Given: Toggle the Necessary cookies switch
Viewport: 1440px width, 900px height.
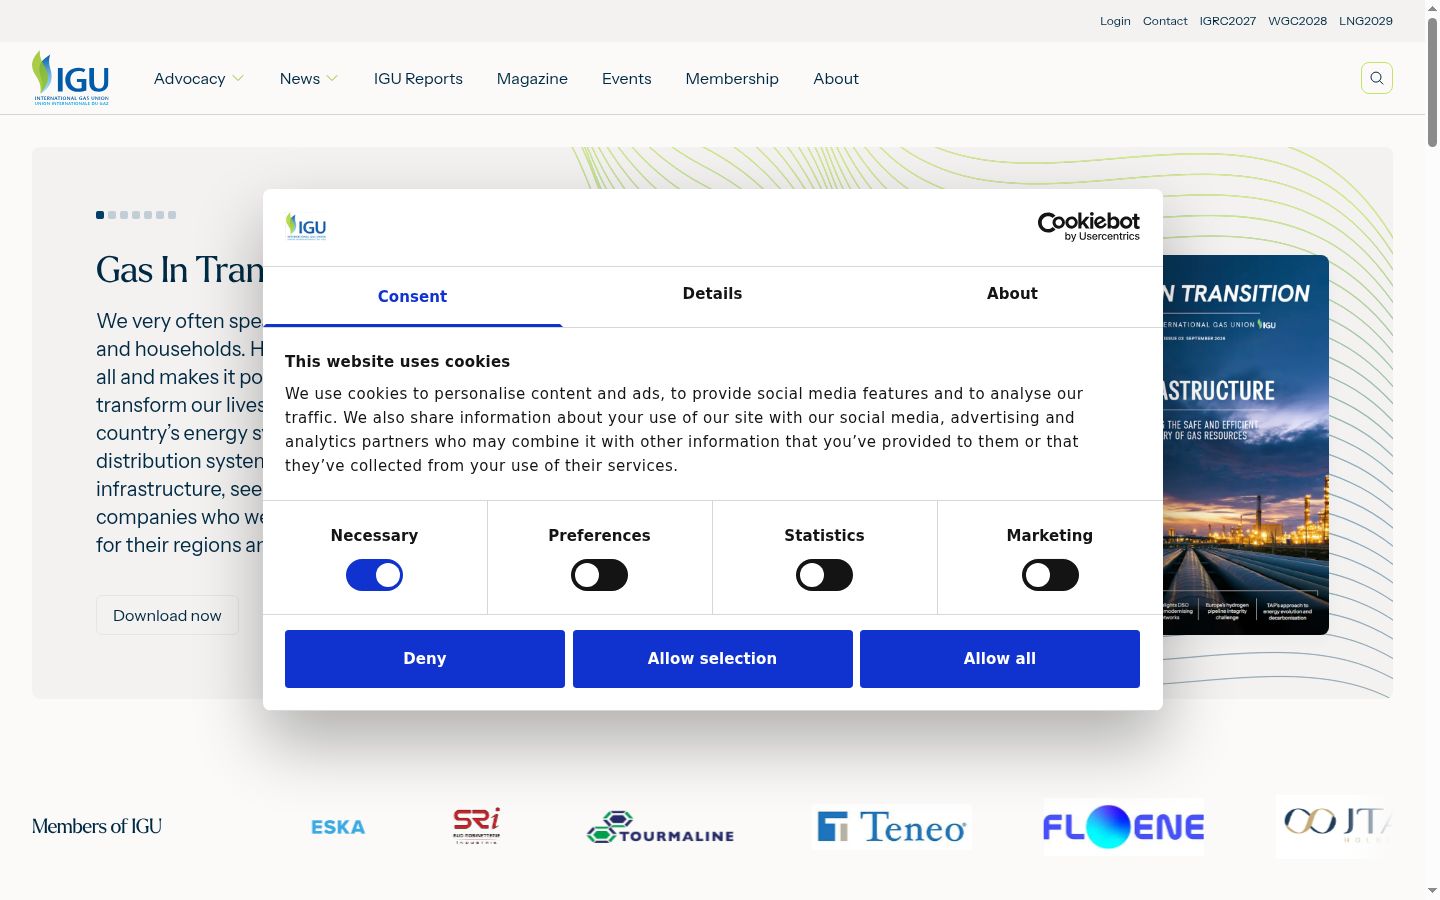Looking at the screenshot, I should pyautogui.click(x=374, y=575).
